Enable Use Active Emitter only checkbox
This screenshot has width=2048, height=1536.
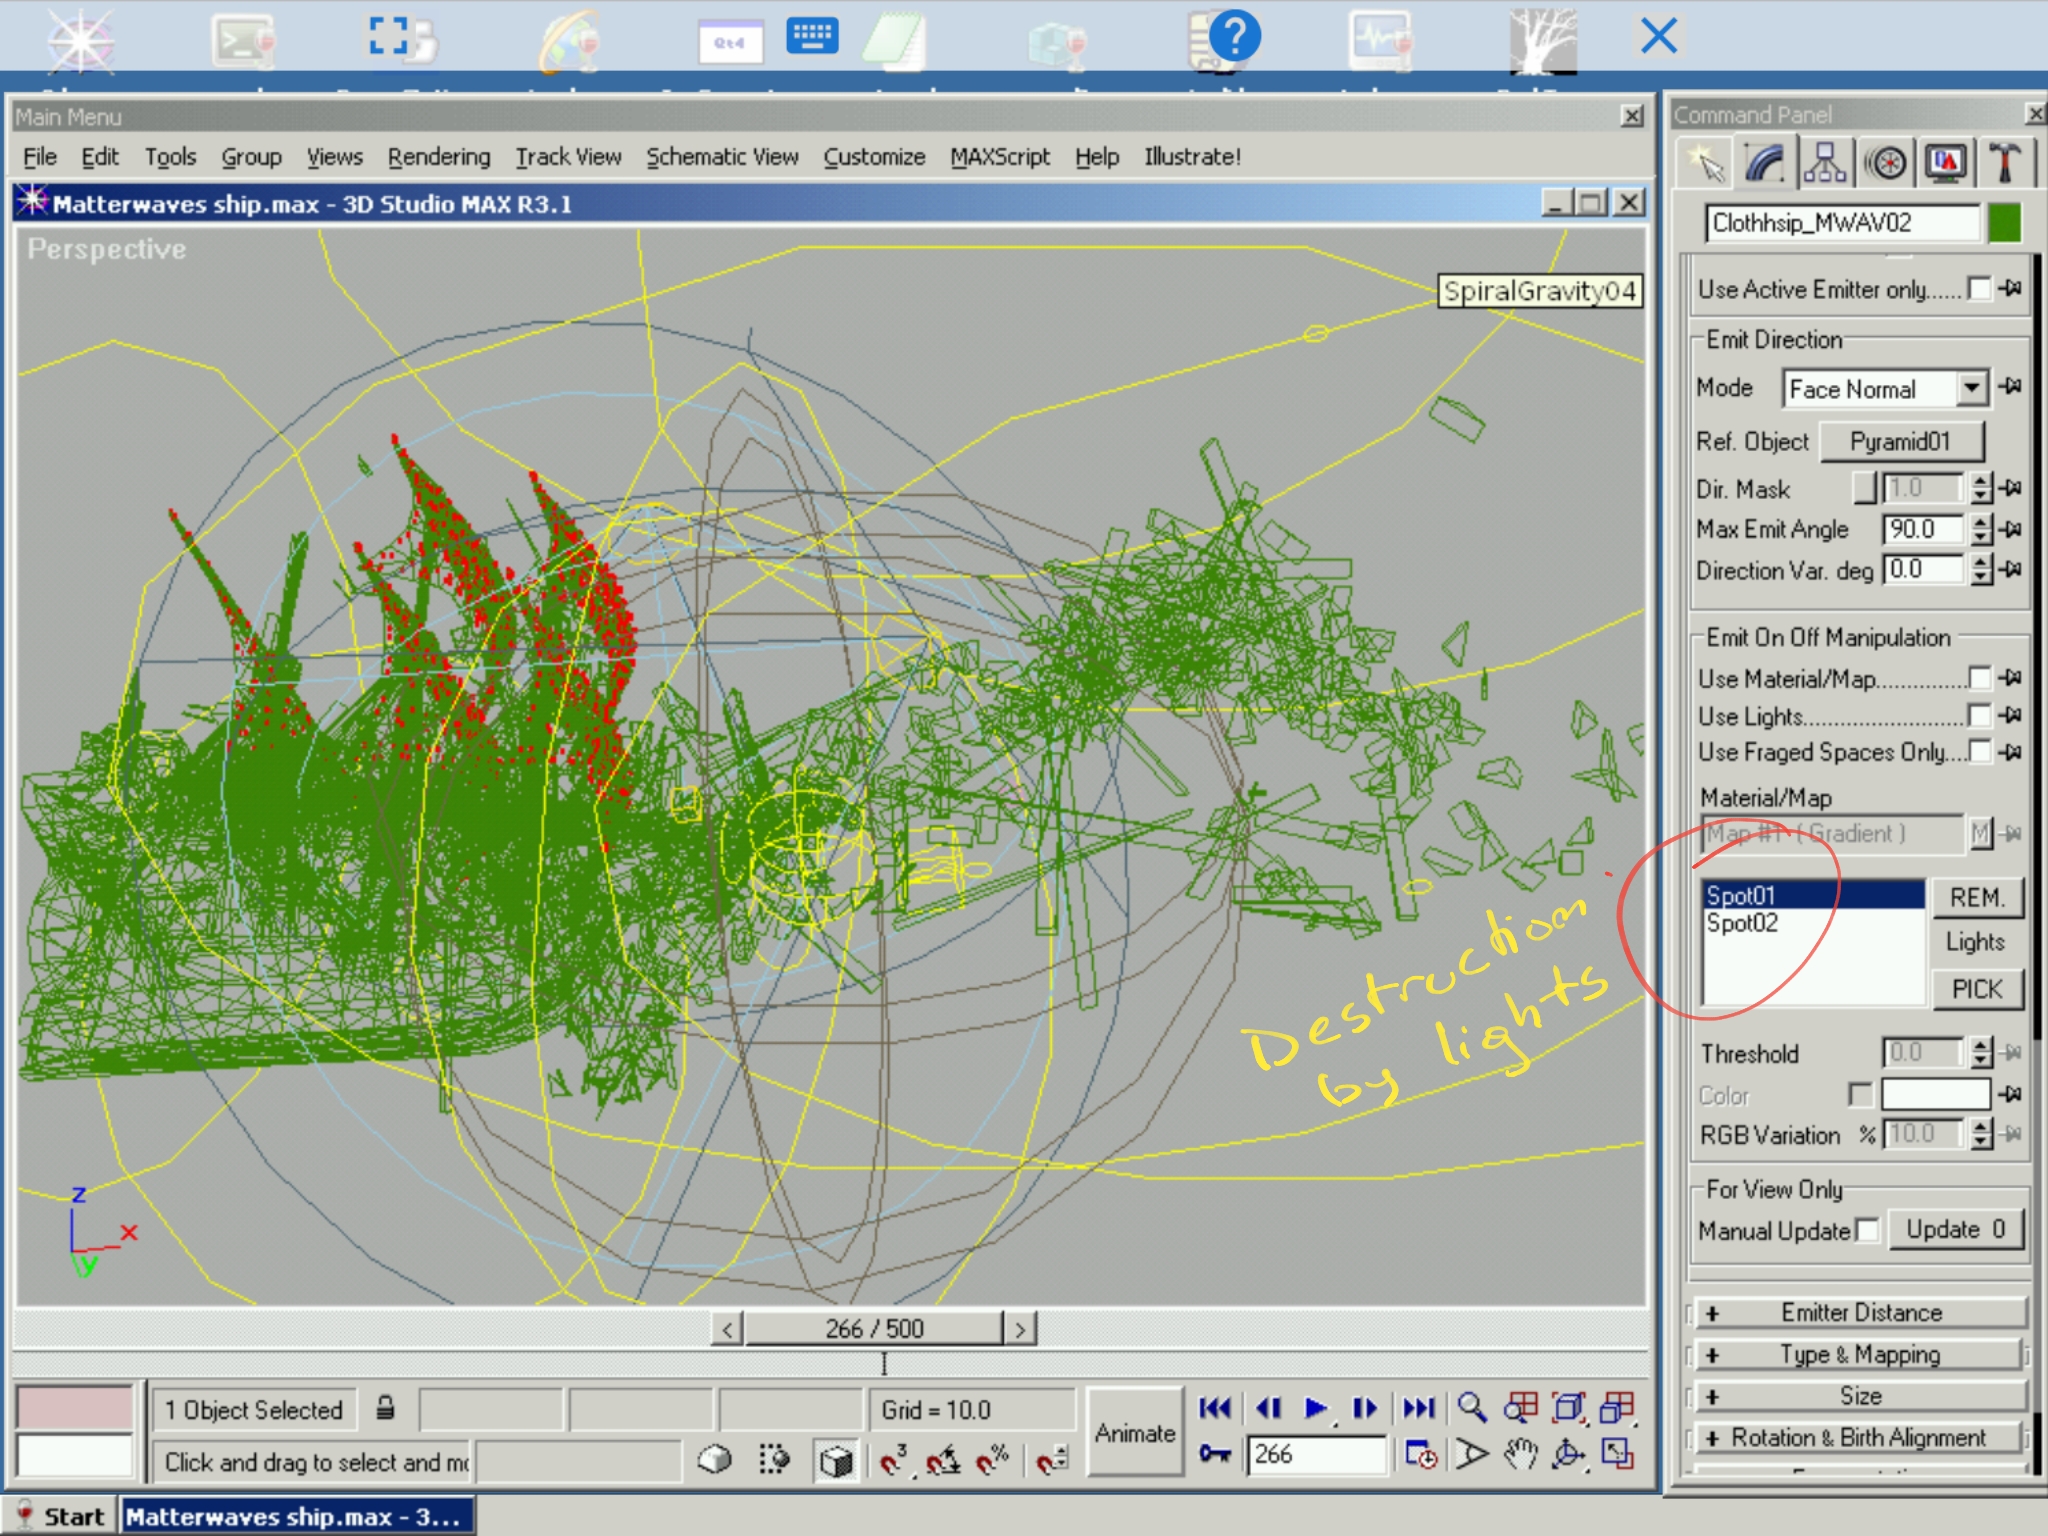[x=1978, y=289]
